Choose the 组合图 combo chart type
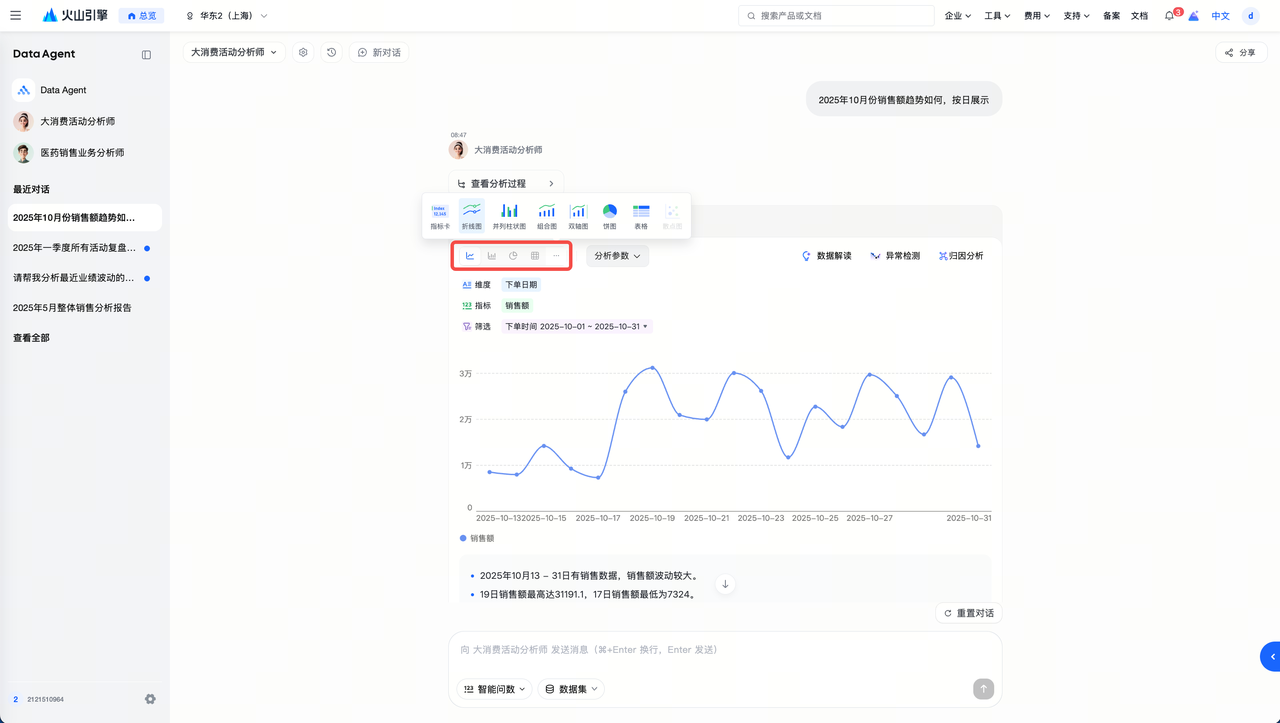 [547, 217]
